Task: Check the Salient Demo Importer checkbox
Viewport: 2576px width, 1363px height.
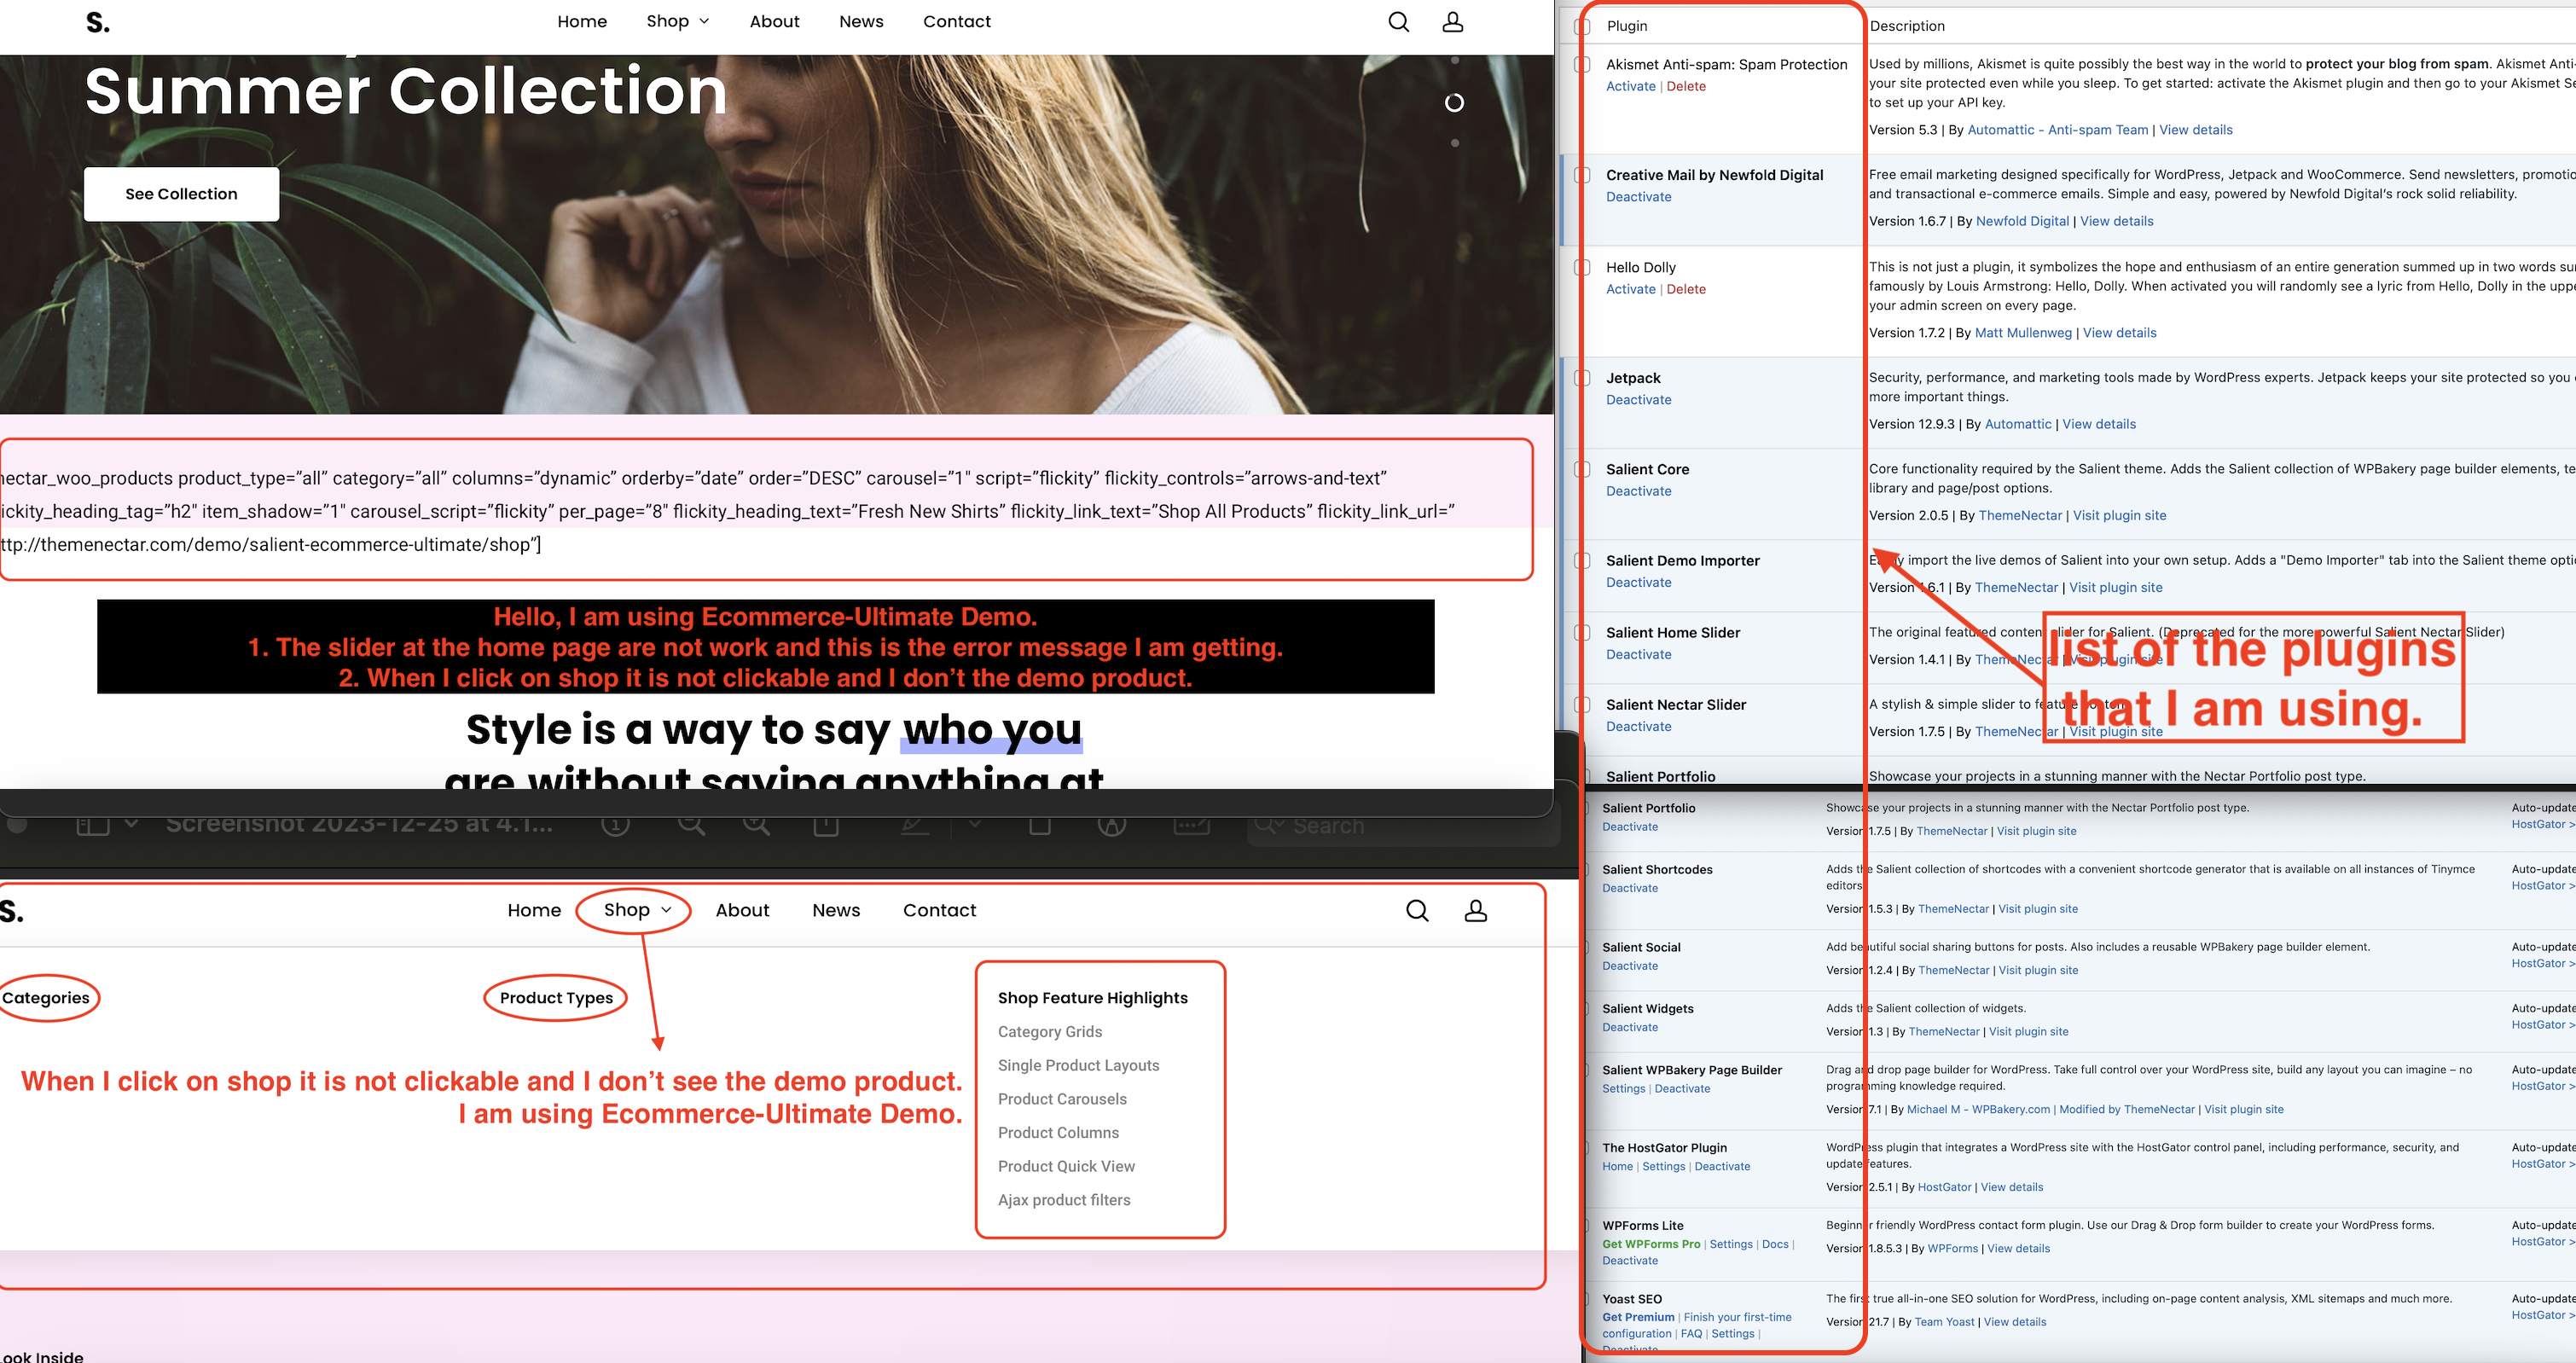Action: coord(1582,560)
